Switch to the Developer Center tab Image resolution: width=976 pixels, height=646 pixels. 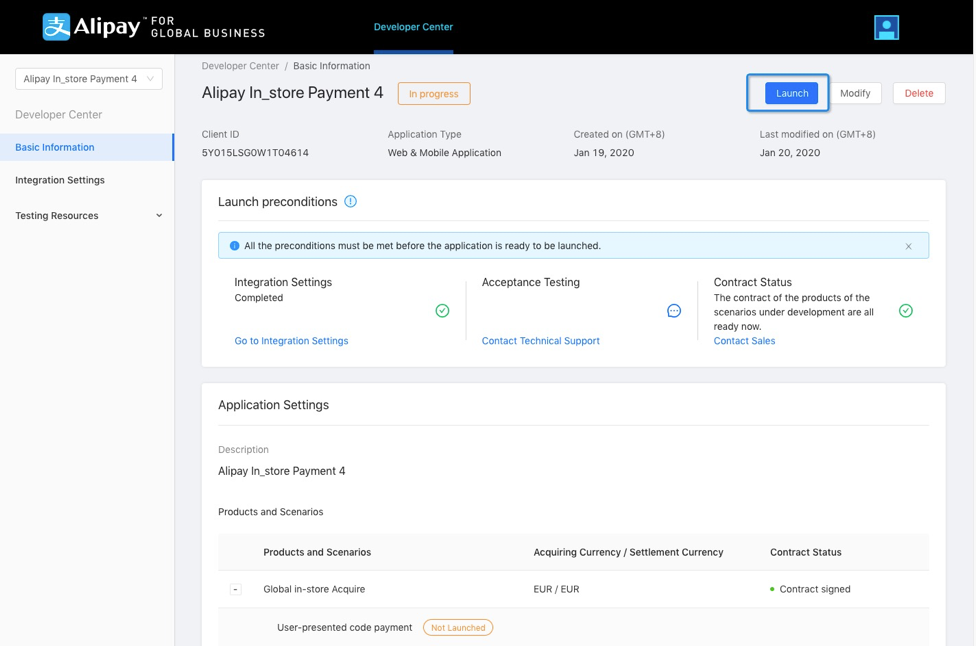coord(413,27)
